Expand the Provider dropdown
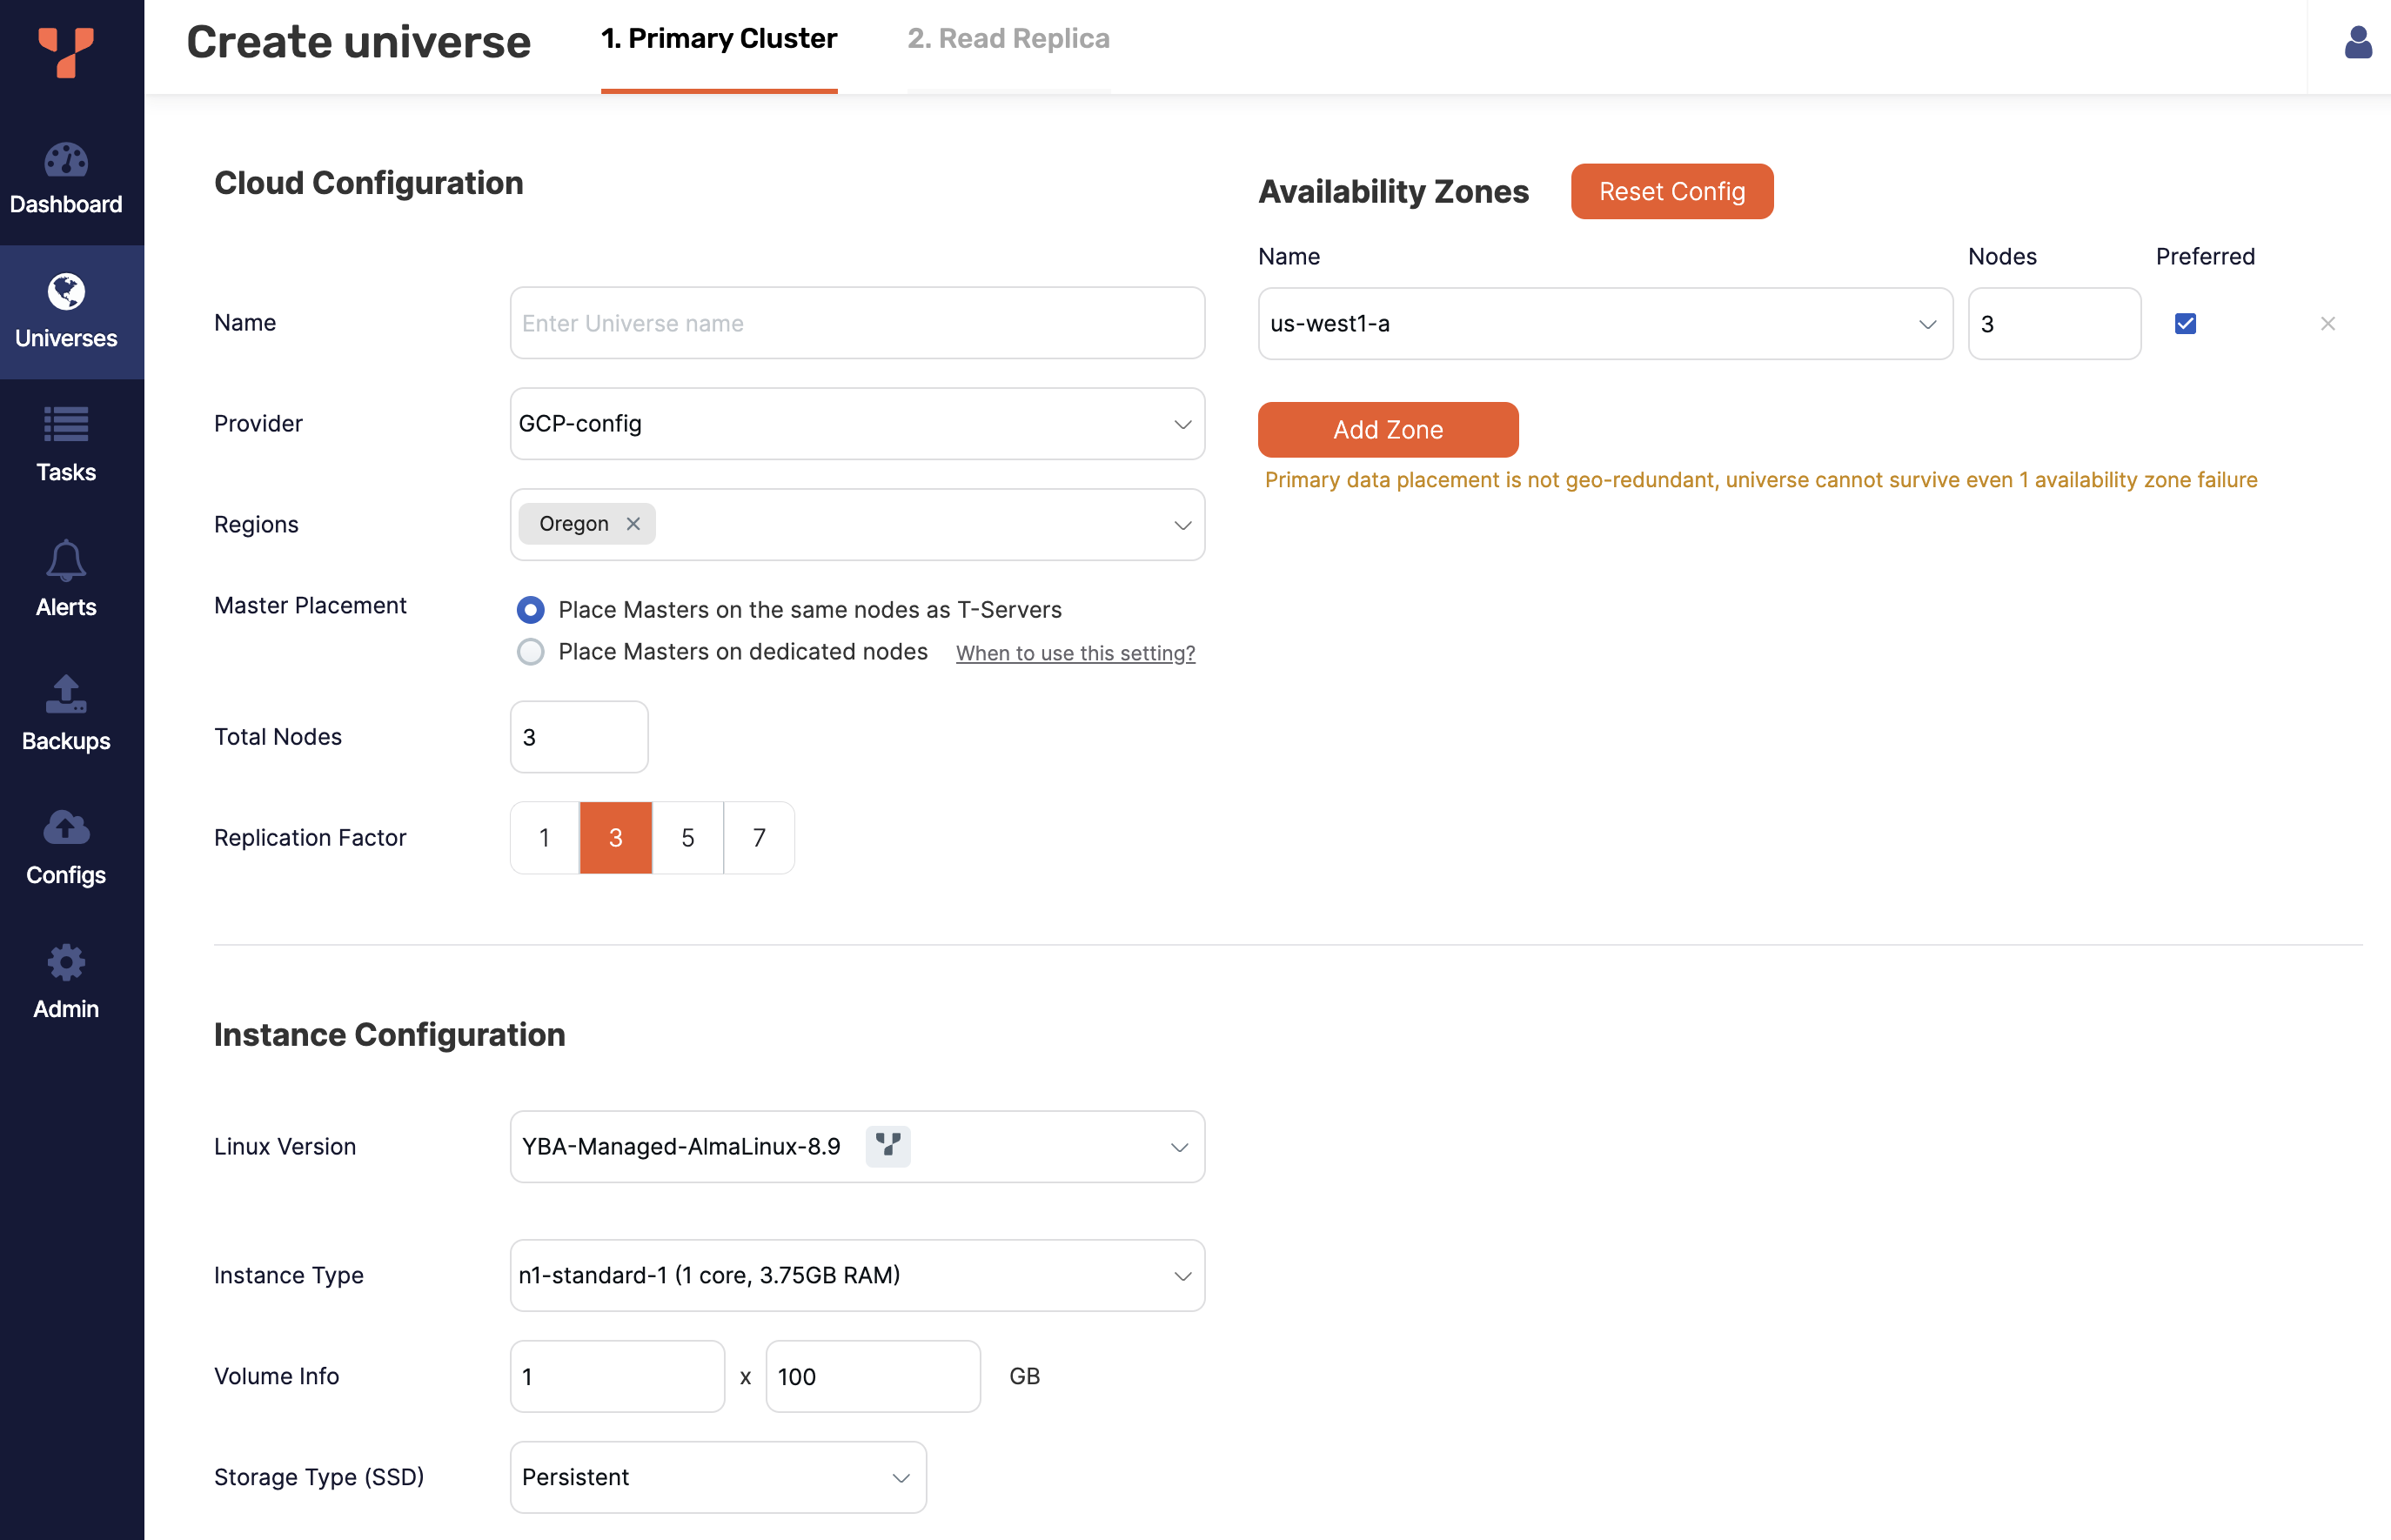This screenshot has width=2391, height=1540. (855, 422)
